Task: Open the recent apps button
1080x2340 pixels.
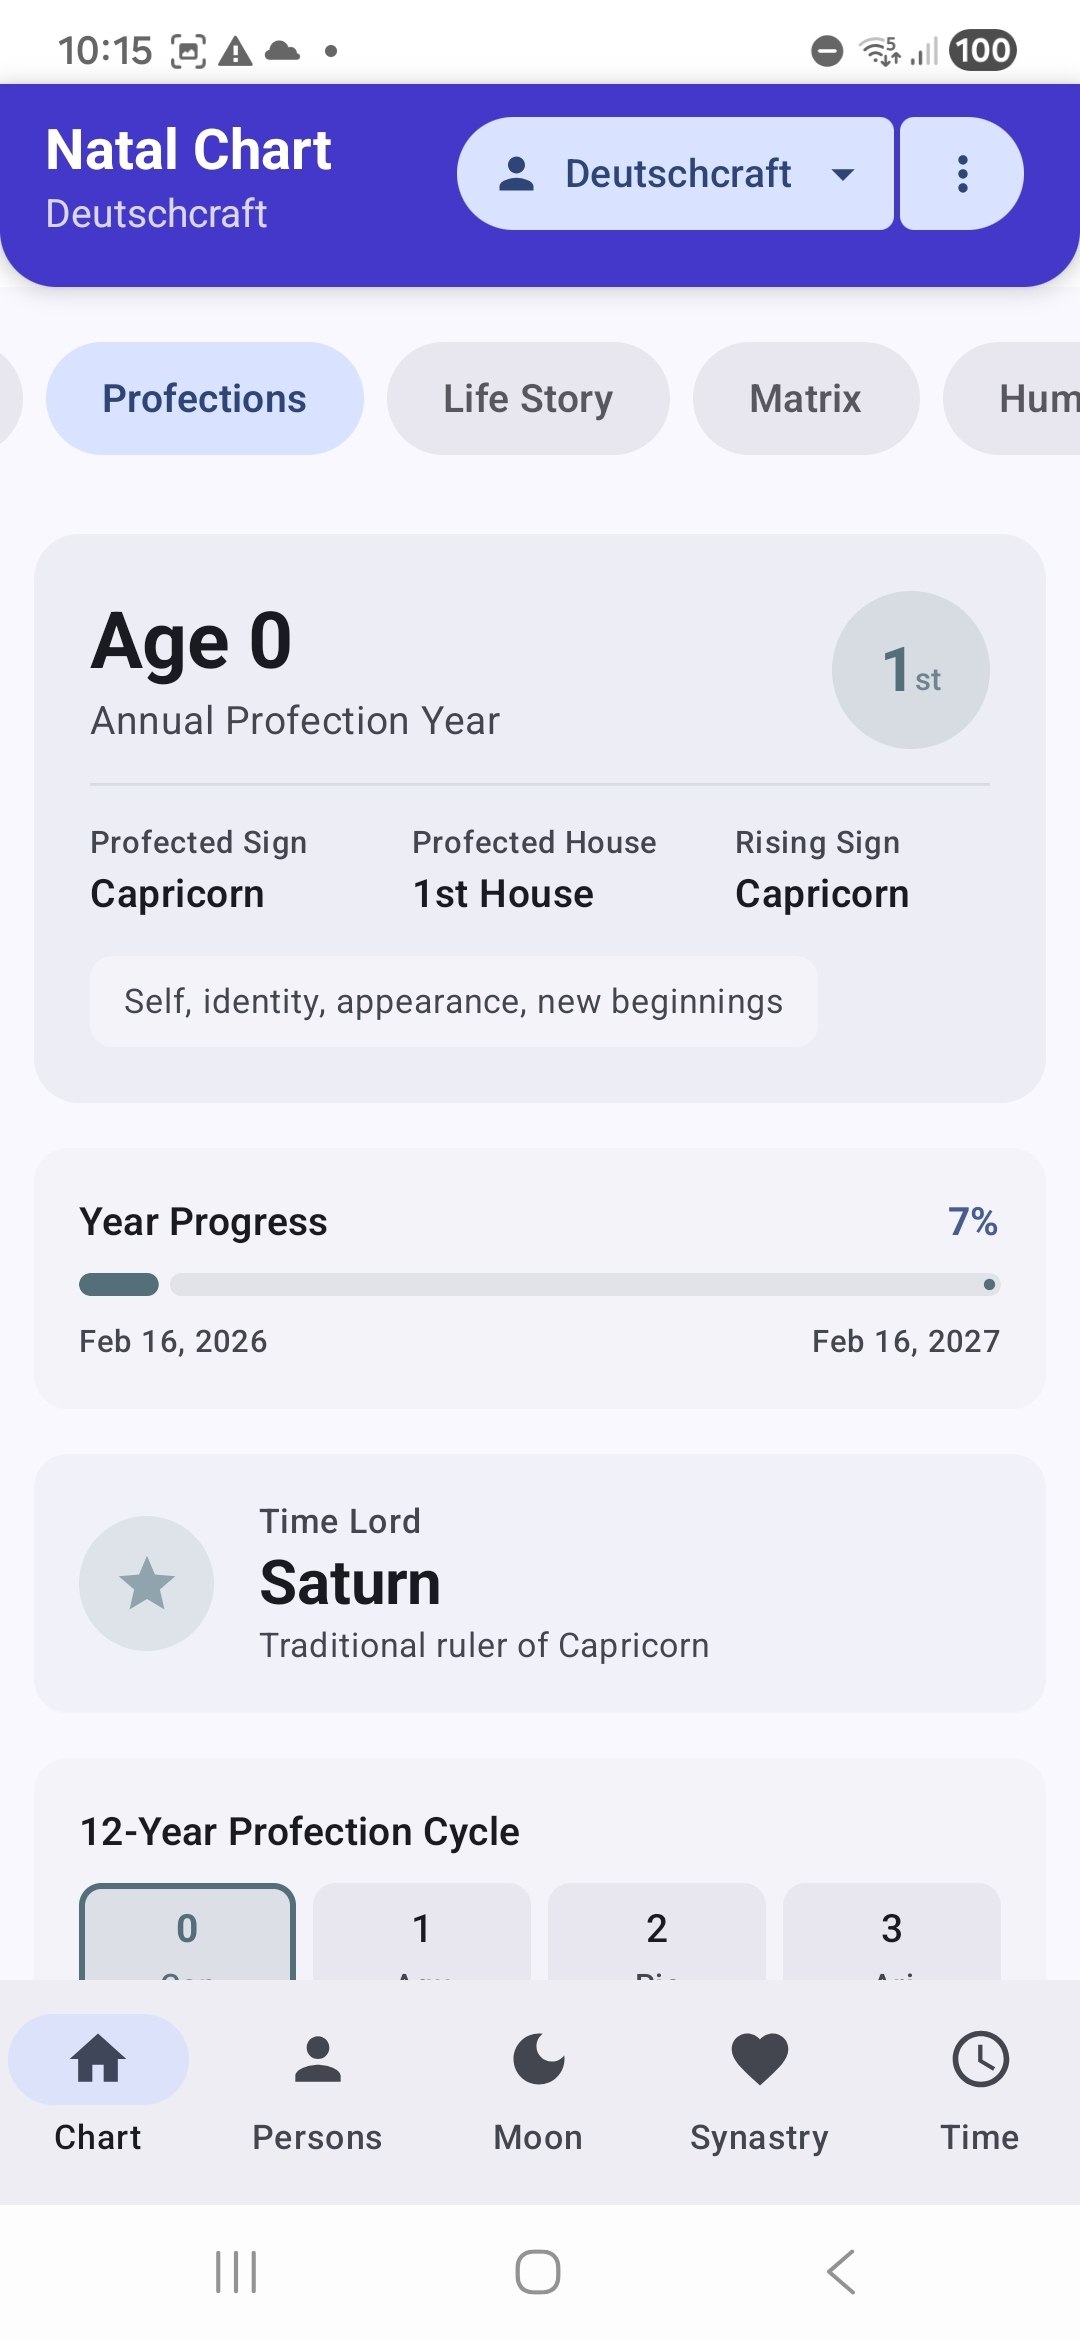Action: click(237, 2272)
